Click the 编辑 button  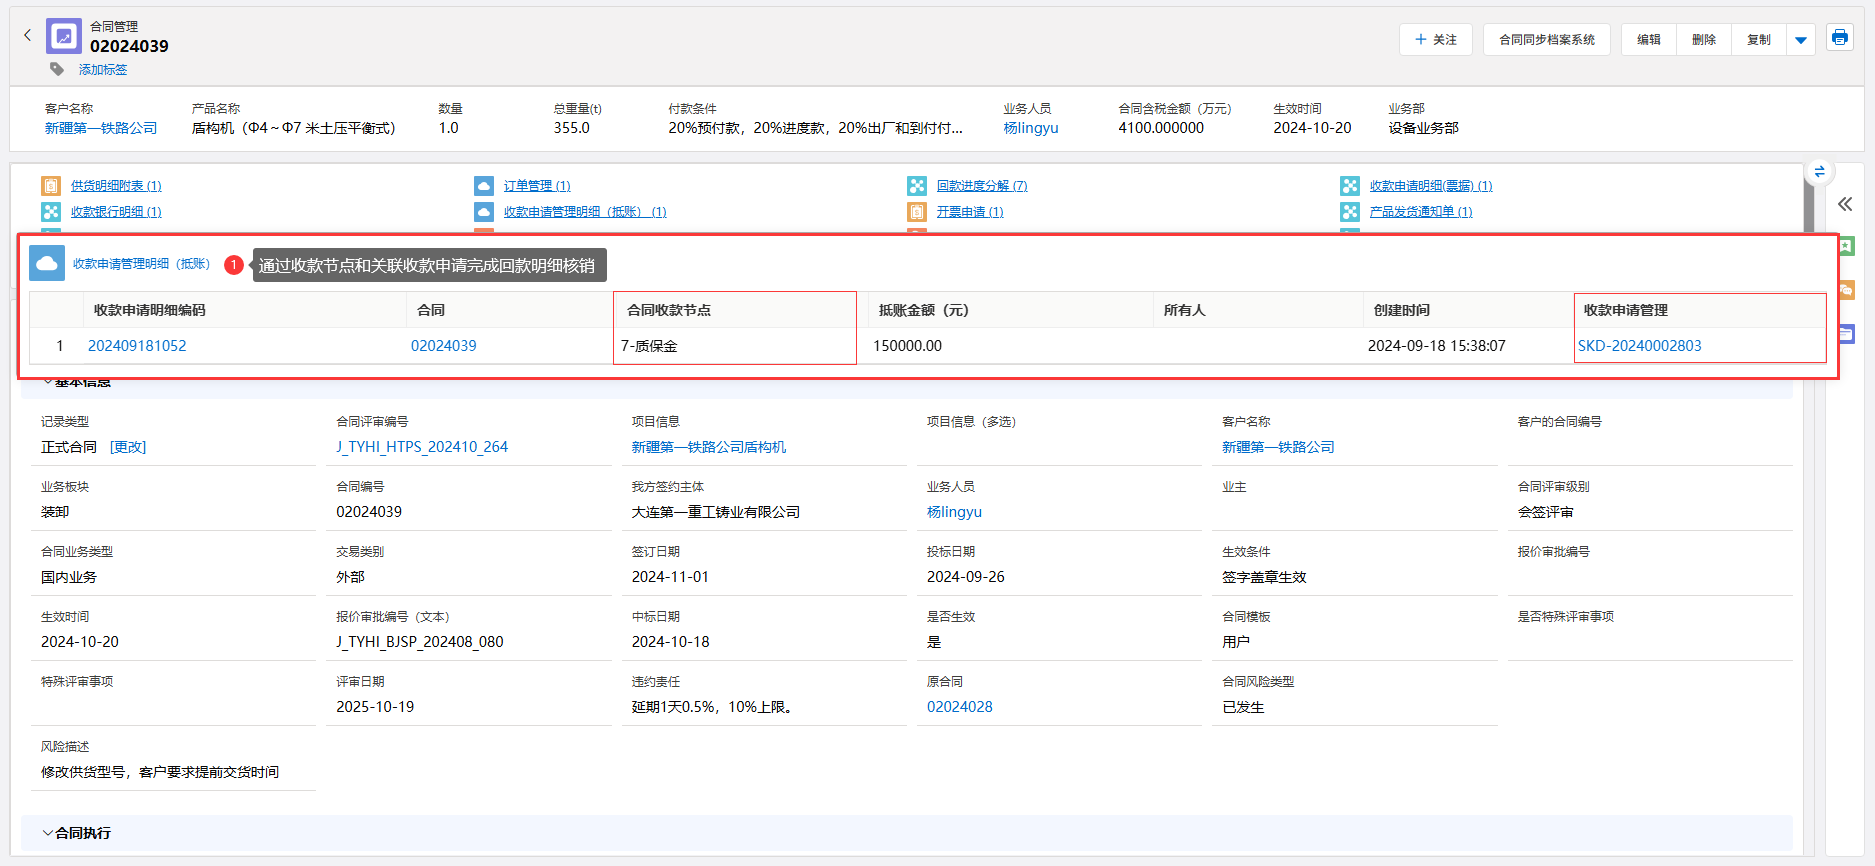tap(1648, 40)
